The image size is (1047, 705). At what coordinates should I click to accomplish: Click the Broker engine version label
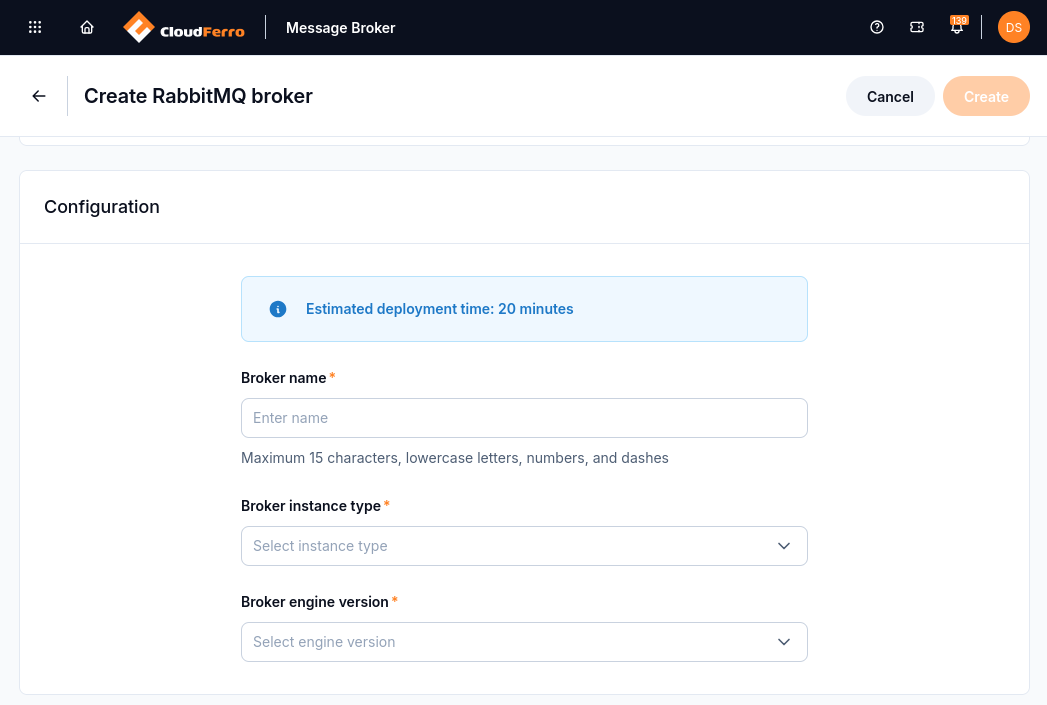click(315, 602)
